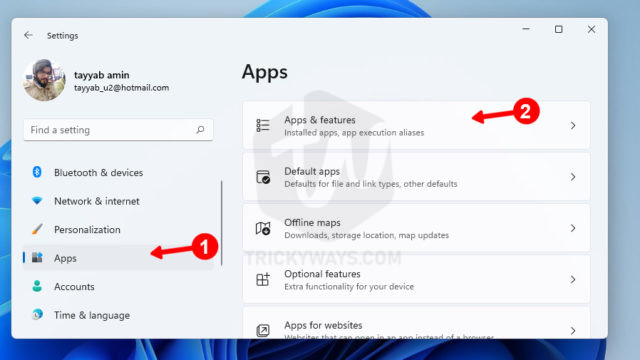Click the Apps for websites icon
Screen dimensions: 640x360
(263, 330)
